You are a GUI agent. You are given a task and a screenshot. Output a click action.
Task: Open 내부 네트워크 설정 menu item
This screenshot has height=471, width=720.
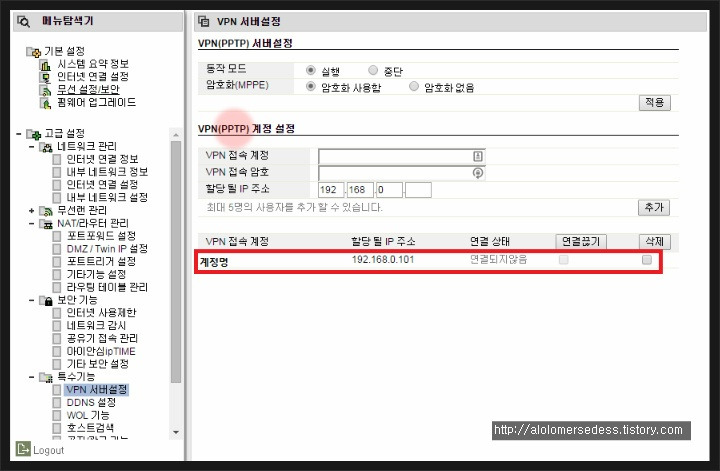[107, 198]
